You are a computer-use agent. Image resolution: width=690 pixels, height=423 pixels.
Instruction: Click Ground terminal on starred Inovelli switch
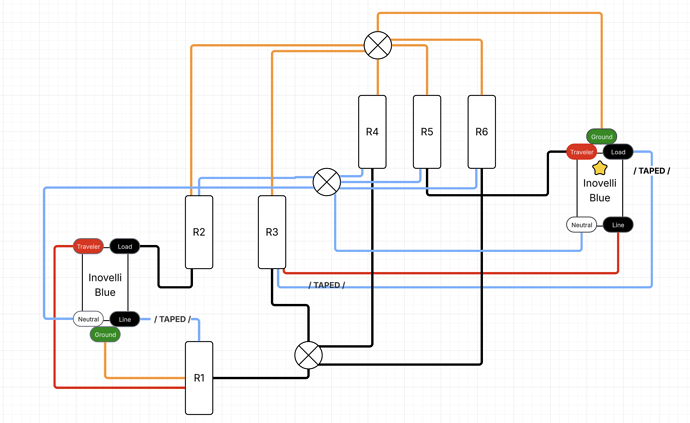click(x=602, y=136)
